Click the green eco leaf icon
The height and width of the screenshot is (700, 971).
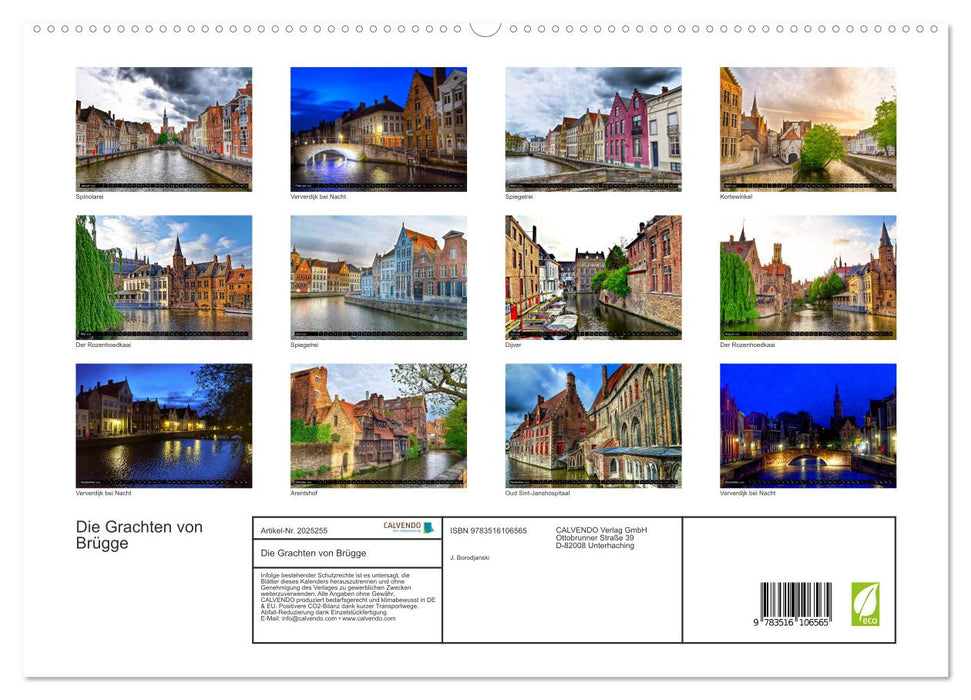tap(865, 604)
